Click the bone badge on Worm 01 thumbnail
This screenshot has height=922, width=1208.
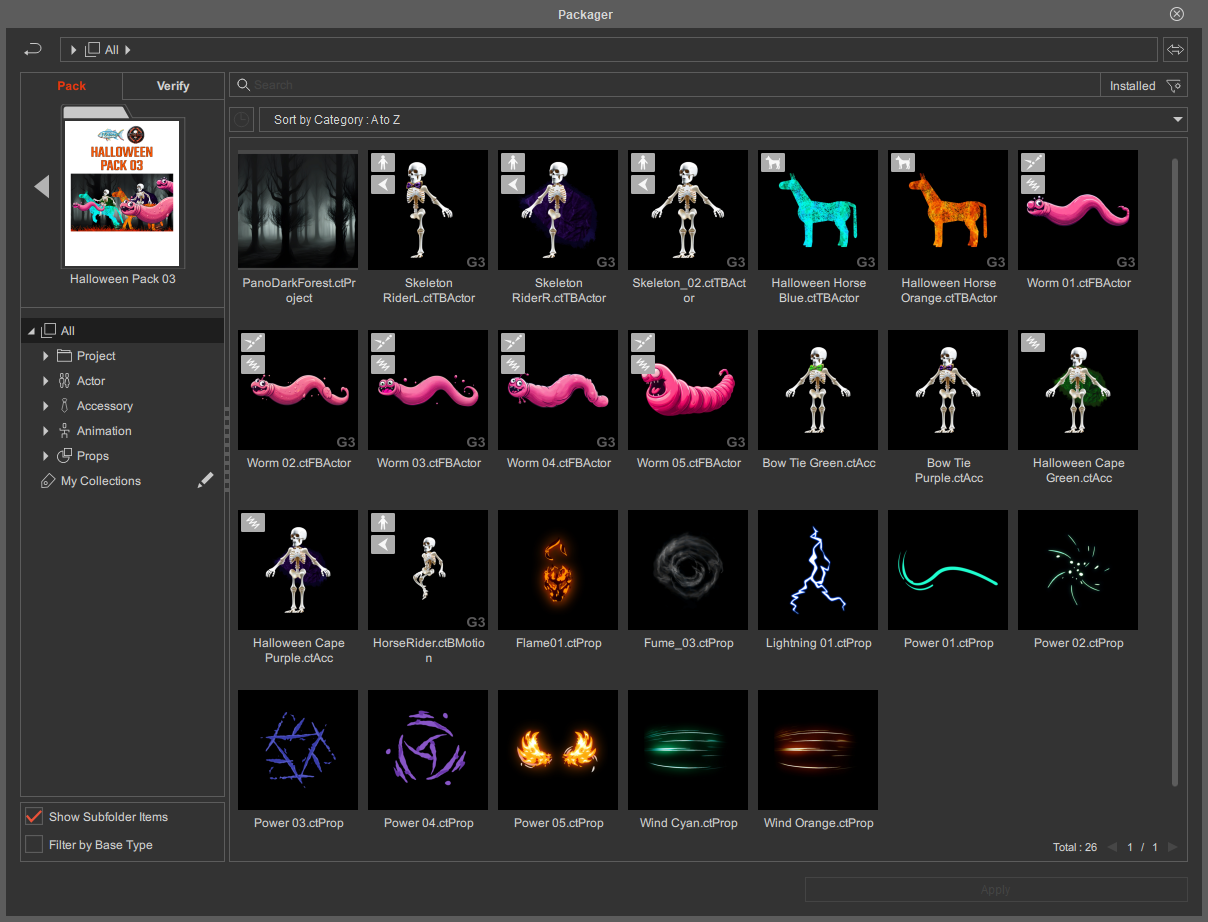coord(1033,162)
